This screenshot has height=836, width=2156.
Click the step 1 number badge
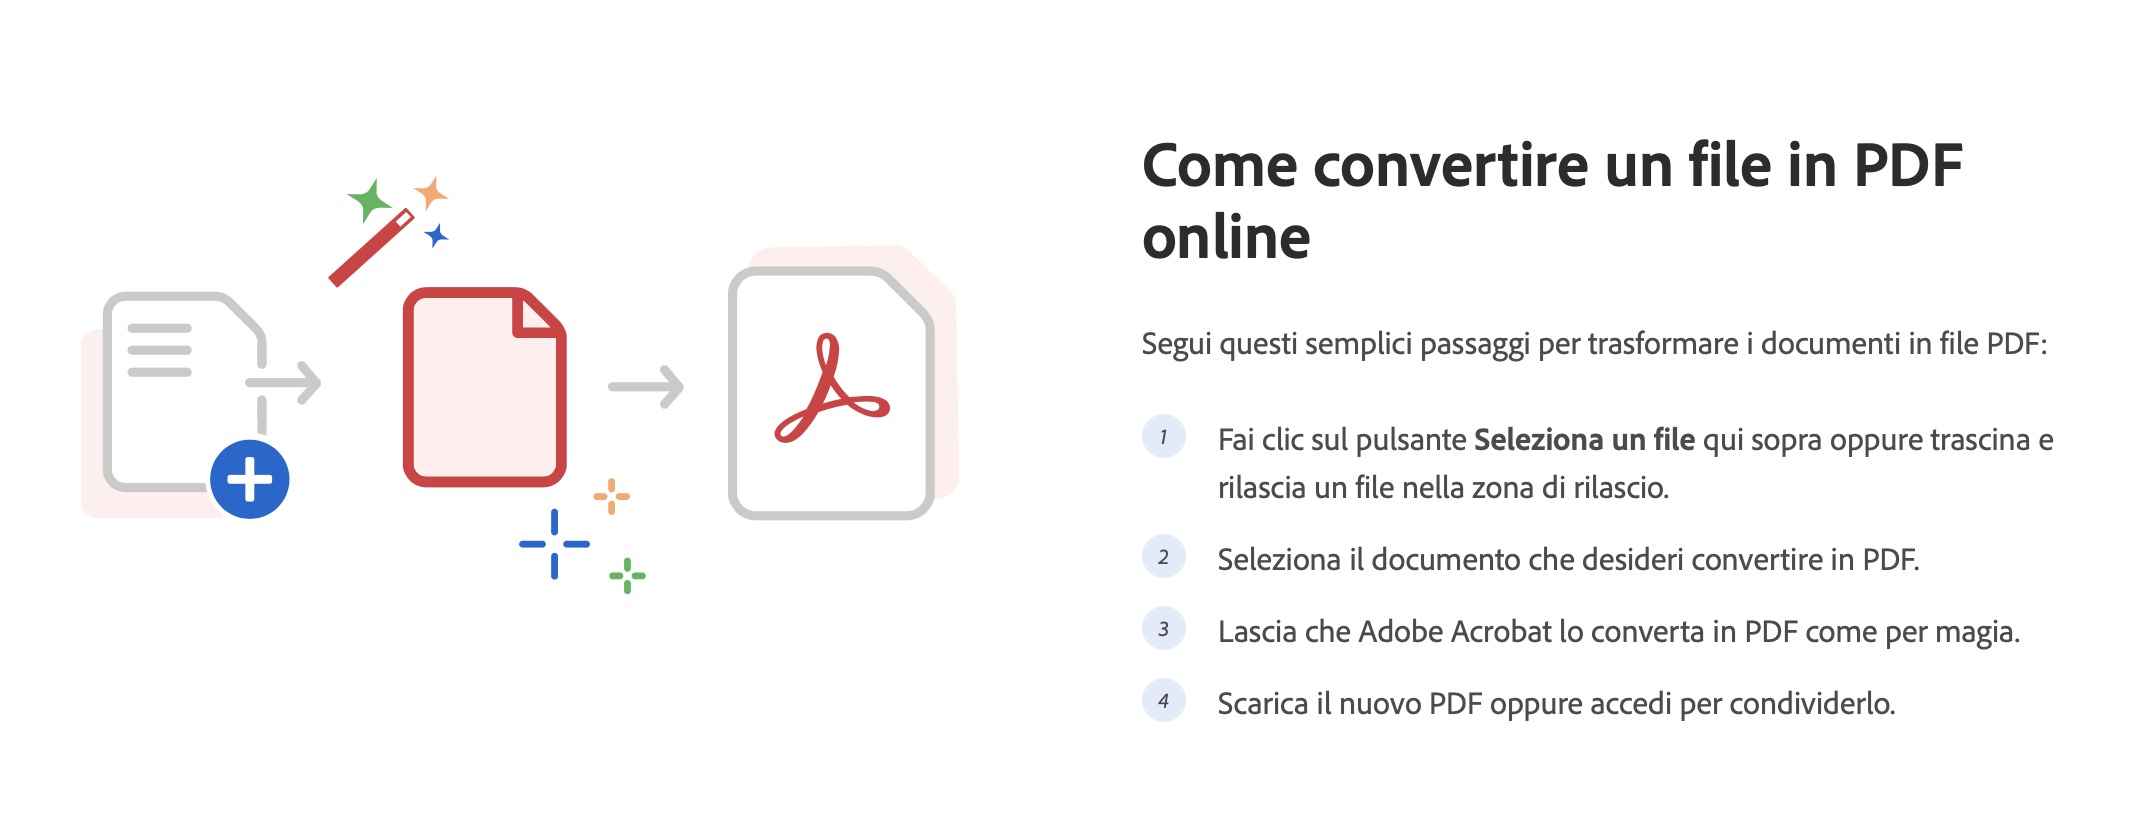1163,437
